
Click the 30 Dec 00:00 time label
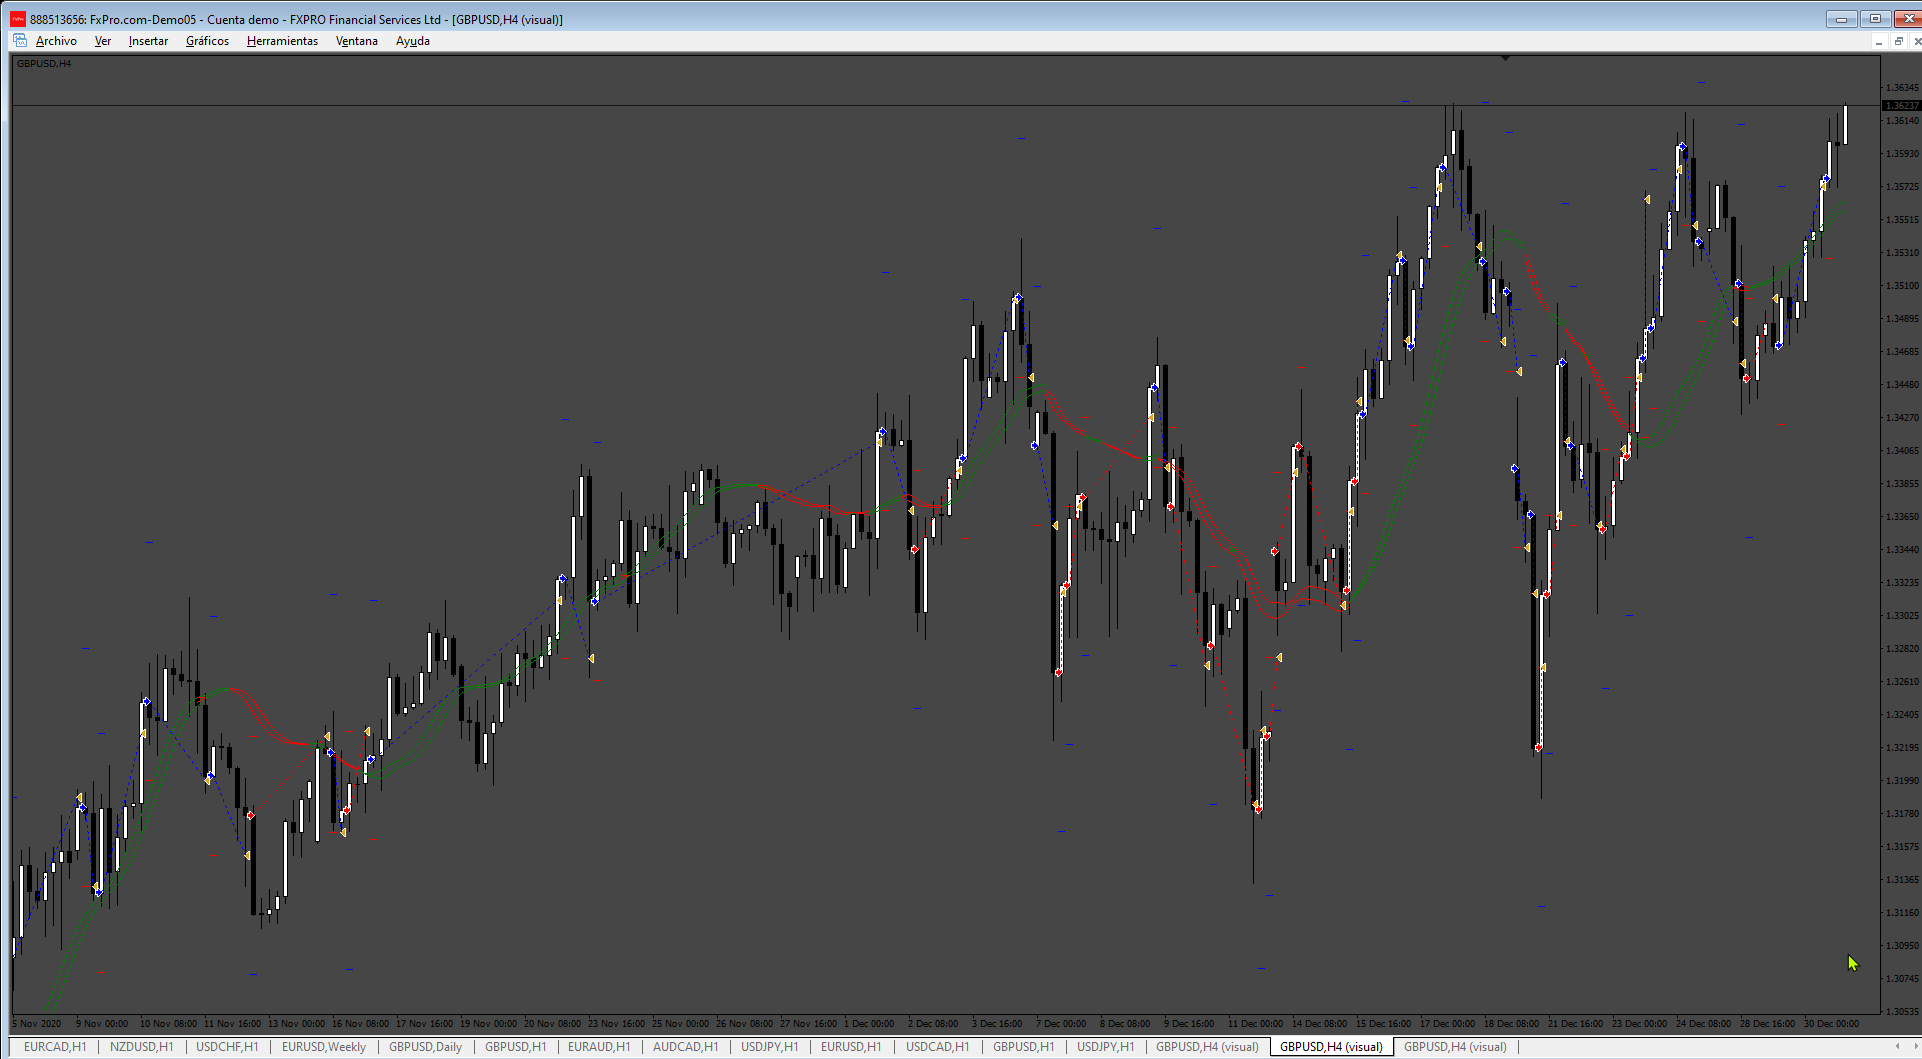click(x=1831, y=1024)
